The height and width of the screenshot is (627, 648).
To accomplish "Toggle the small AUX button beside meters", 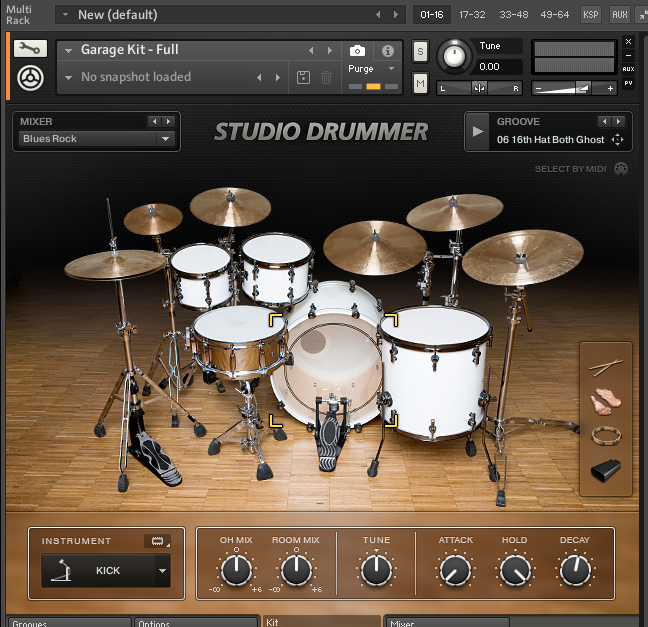I will coord(628,69).
